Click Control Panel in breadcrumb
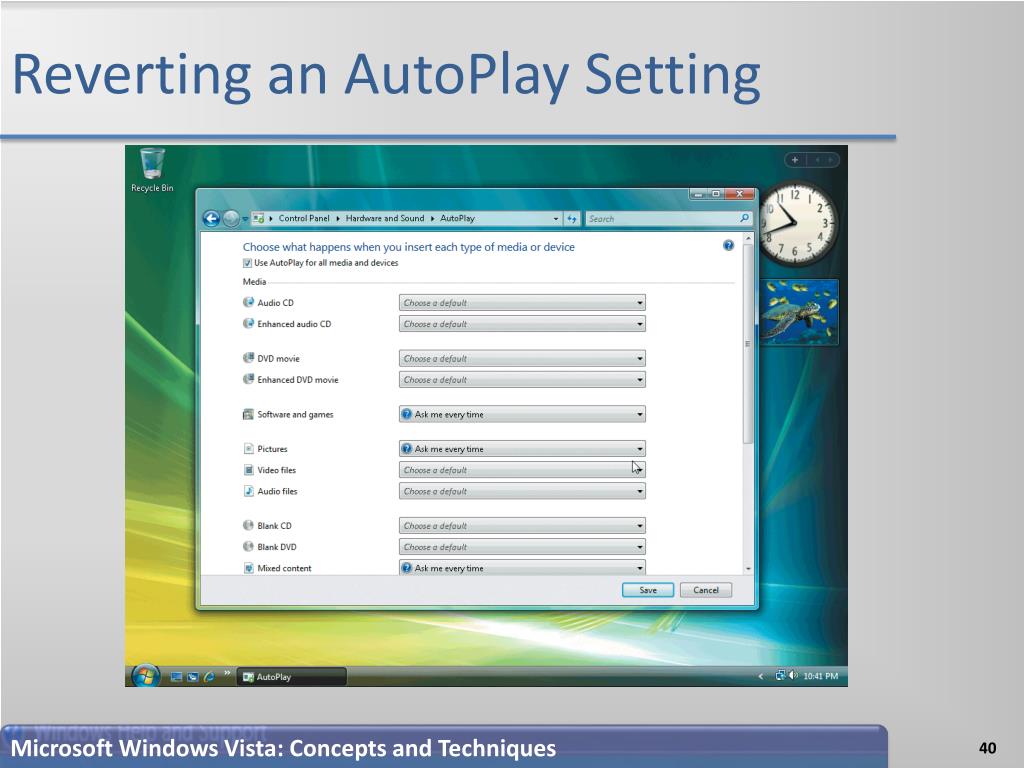Viewport: 1024px width, 768px height. click(304, 218)
